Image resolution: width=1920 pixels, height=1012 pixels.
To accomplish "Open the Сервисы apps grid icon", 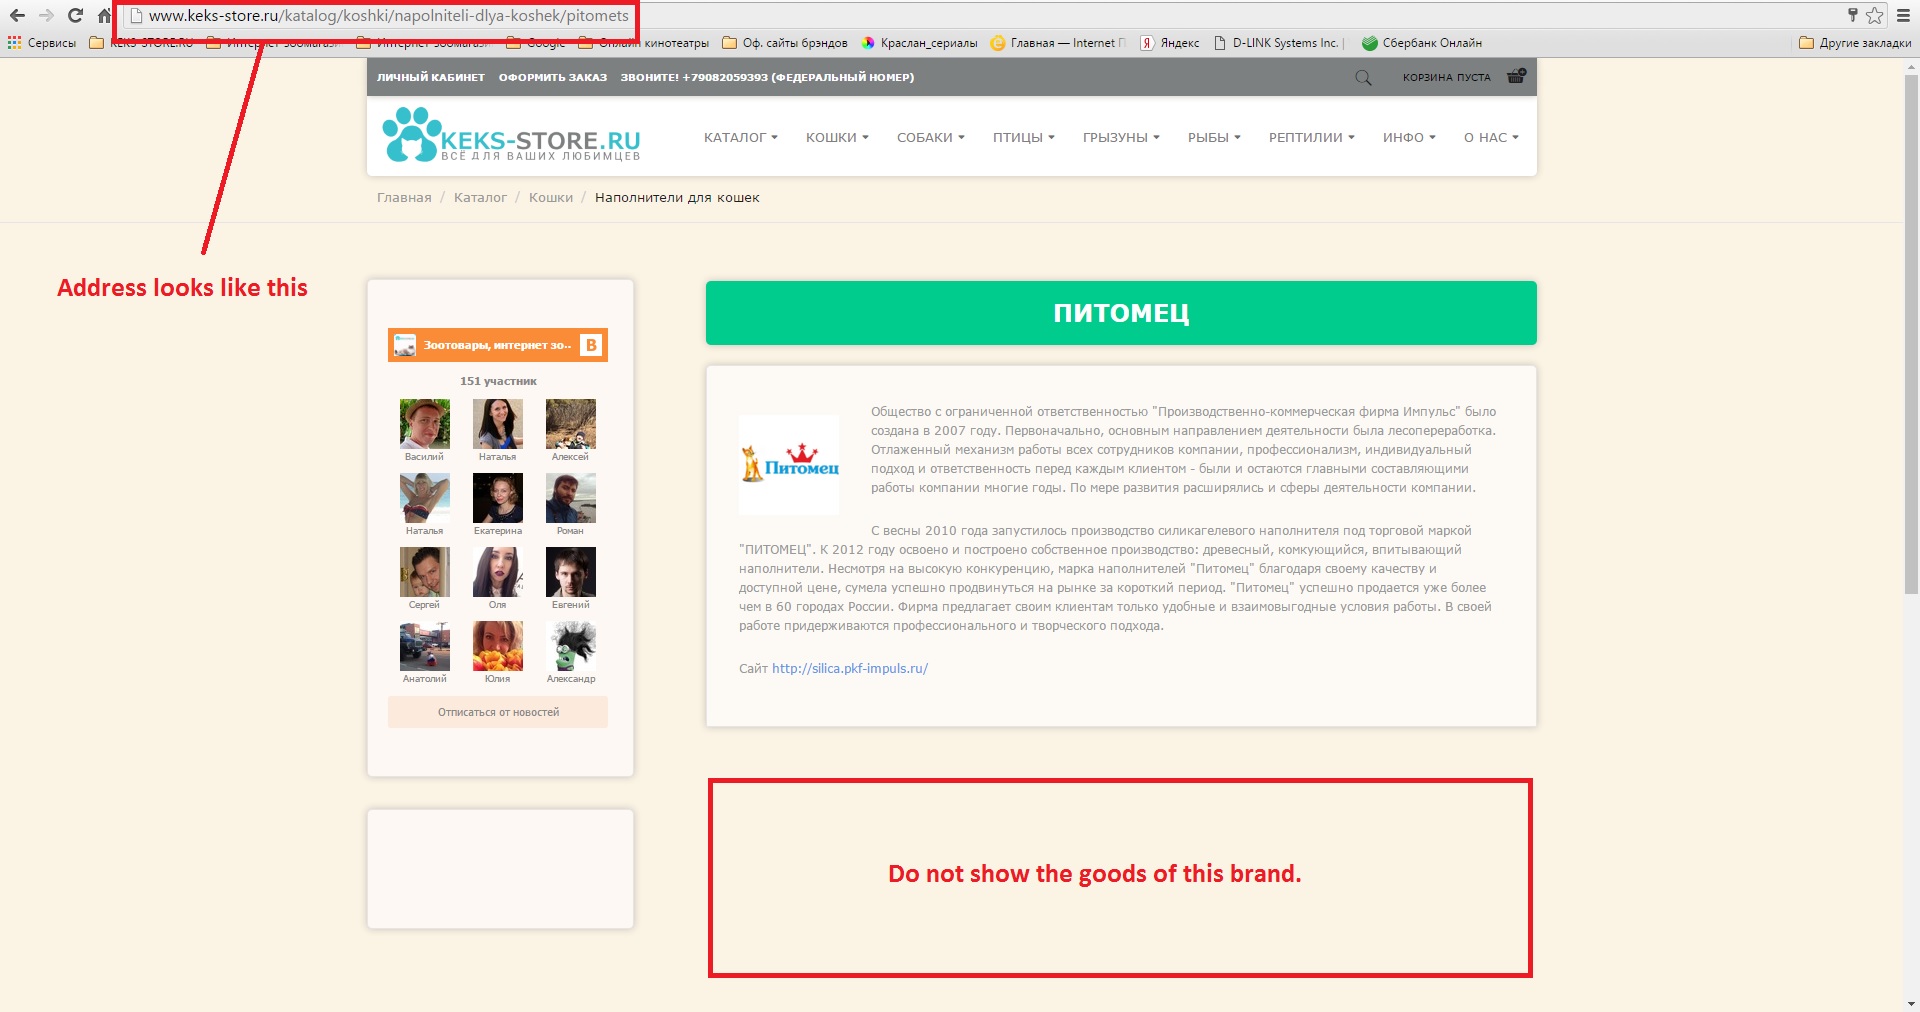I will pyautogui.click(x=14, y=43).
